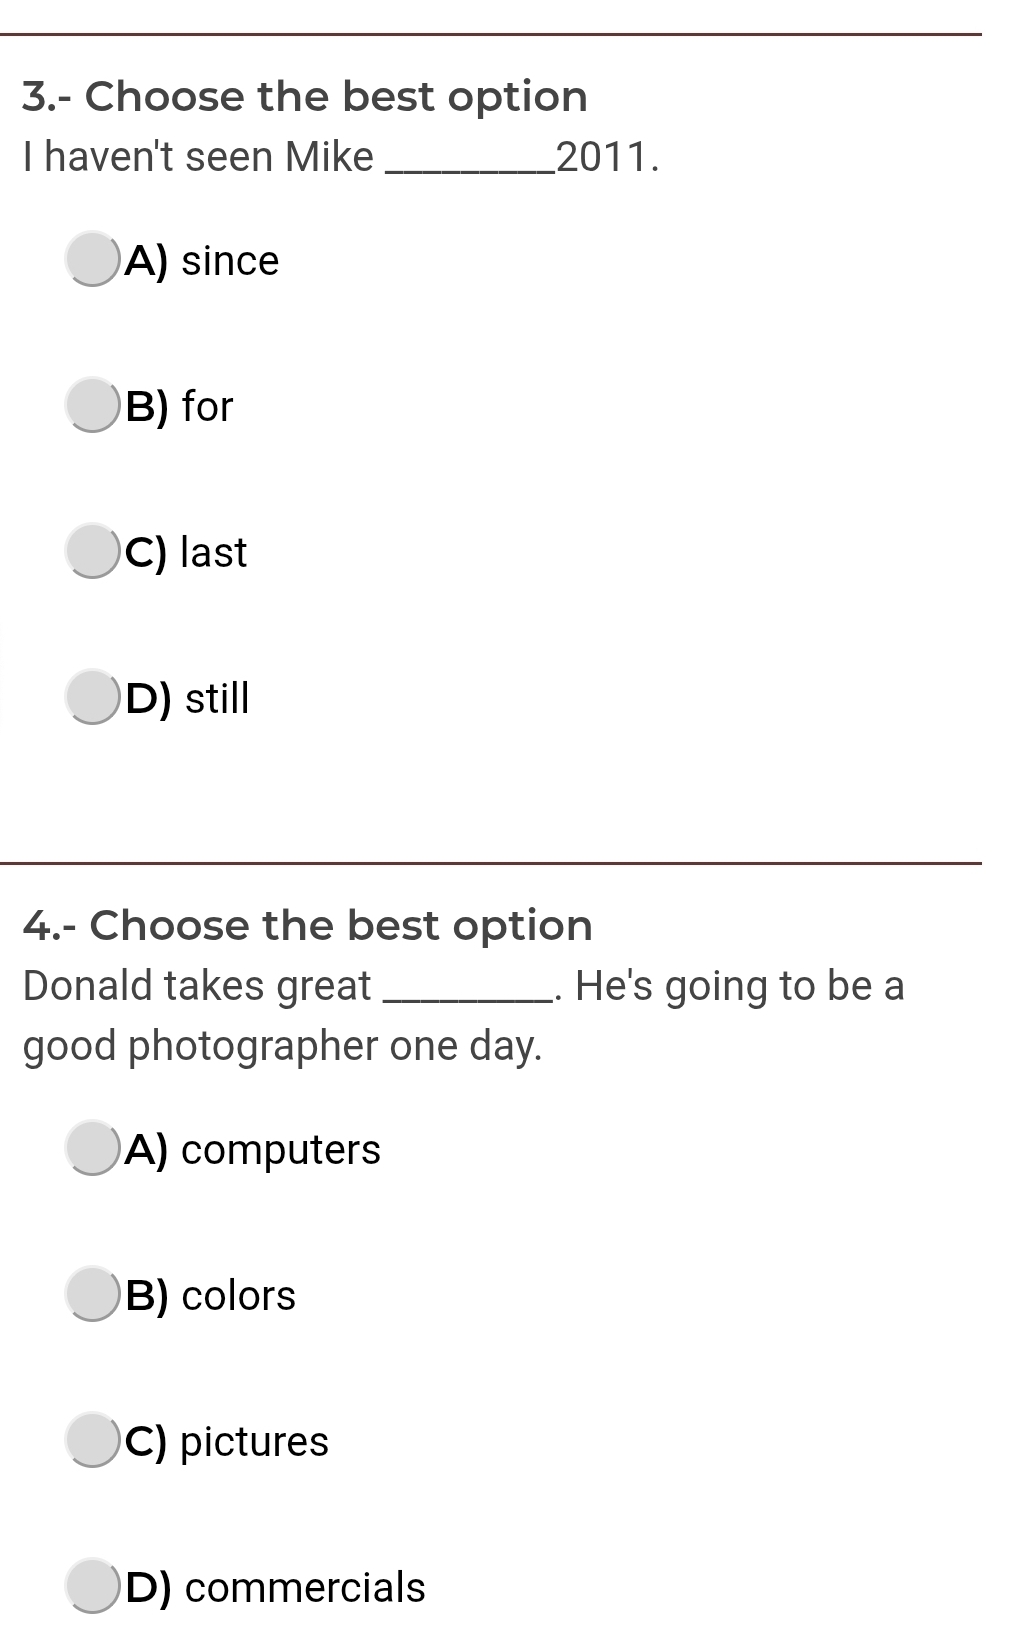
Task: Click the 'B) for' answer text
Action: (x=180, y=407)
